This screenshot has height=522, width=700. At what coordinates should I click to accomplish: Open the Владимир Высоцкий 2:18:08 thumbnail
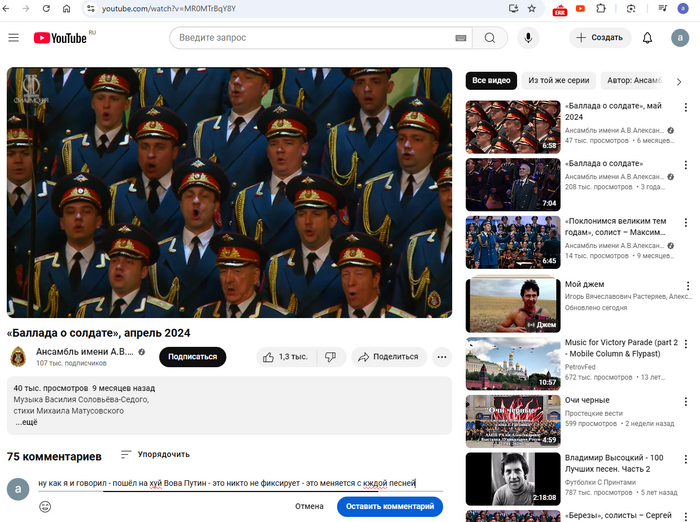pyautogui.click(x=513, y=479)
